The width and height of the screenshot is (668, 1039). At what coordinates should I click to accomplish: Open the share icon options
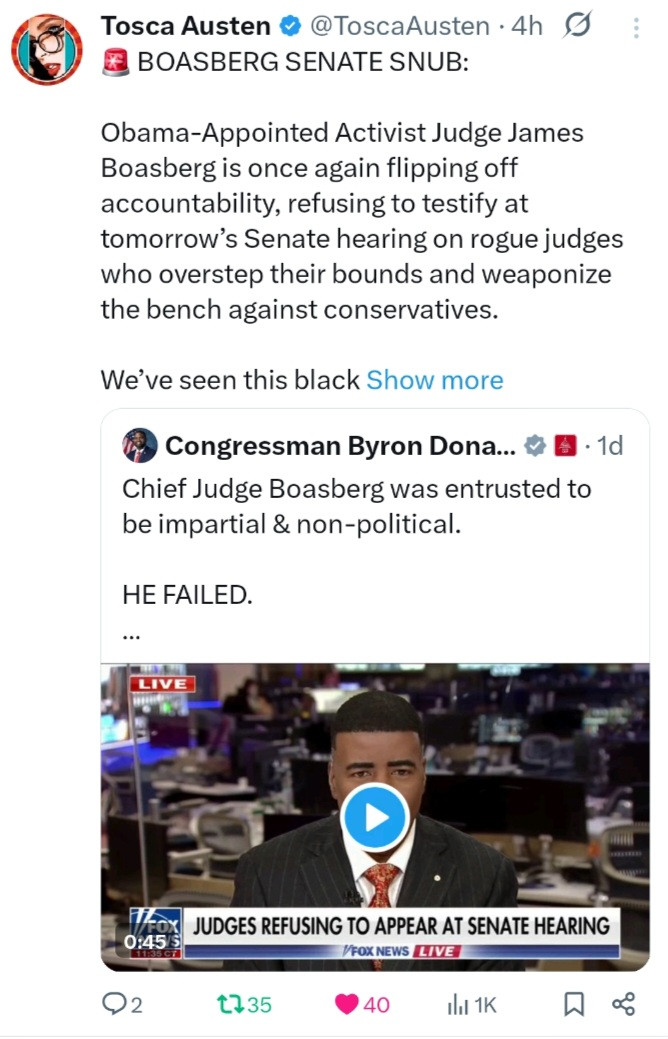coord(623,1004)
